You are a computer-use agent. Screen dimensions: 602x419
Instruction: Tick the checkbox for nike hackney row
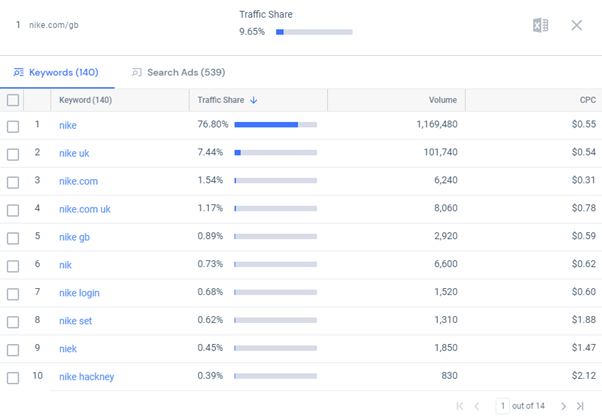click(x=13, y=378)
